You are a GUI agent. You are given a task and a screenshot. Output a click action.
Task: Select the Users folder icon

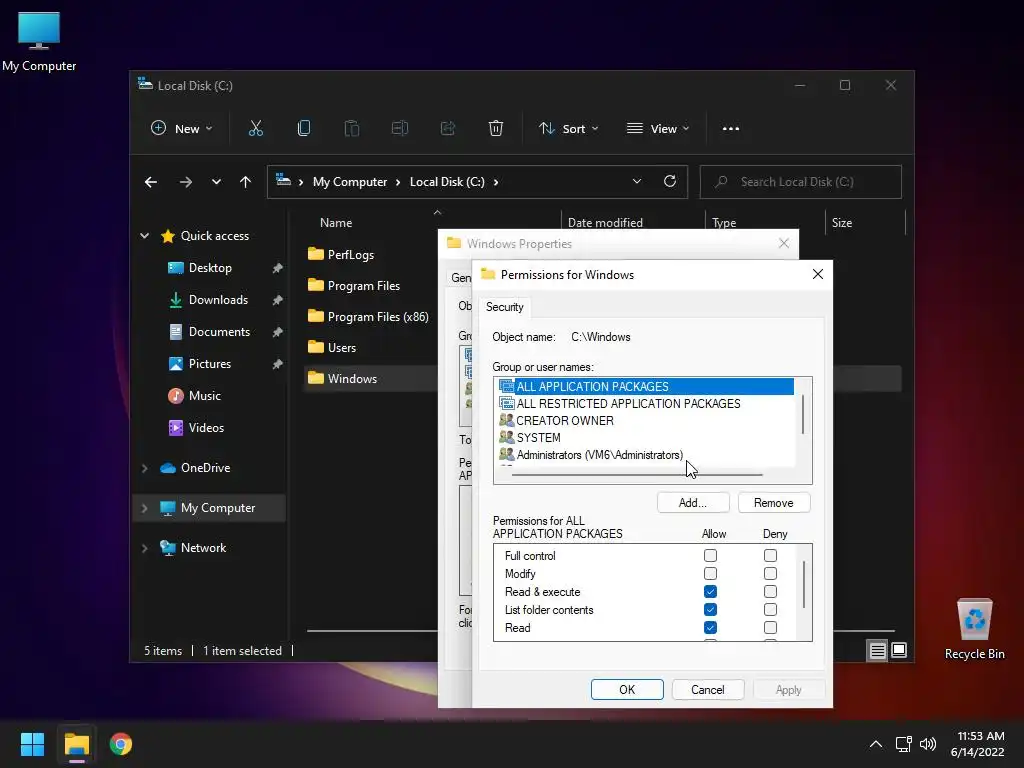point(316,347)
